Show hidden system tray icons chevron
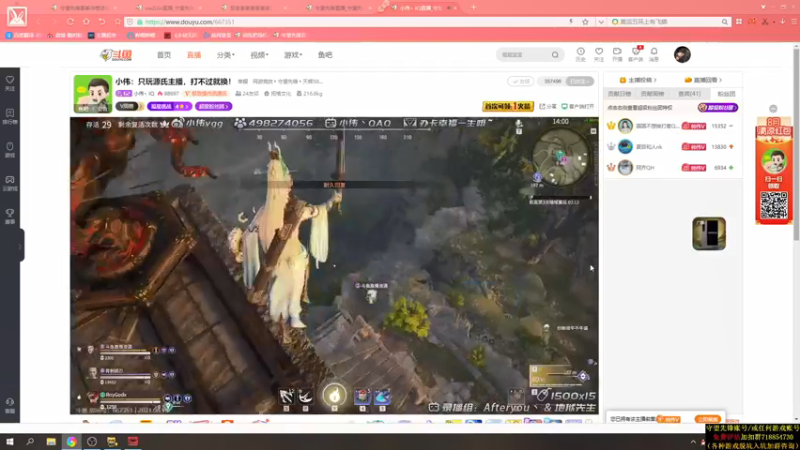The width and height of the screenshot is (800, 450). pos(693,442)
